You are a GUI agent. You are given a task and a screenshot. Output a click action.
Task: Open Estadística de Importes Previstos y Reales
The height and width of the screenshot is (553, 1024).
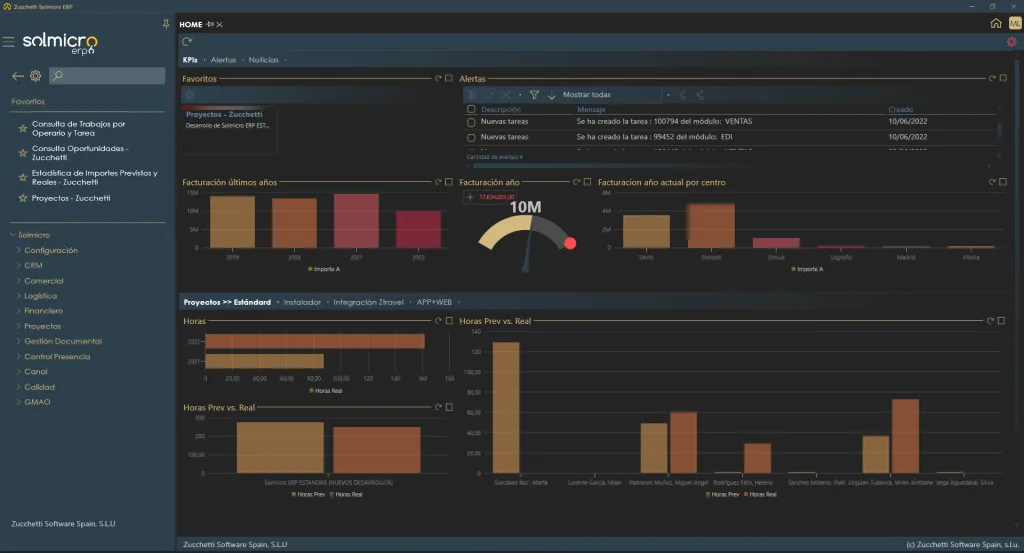coord(95,178)
